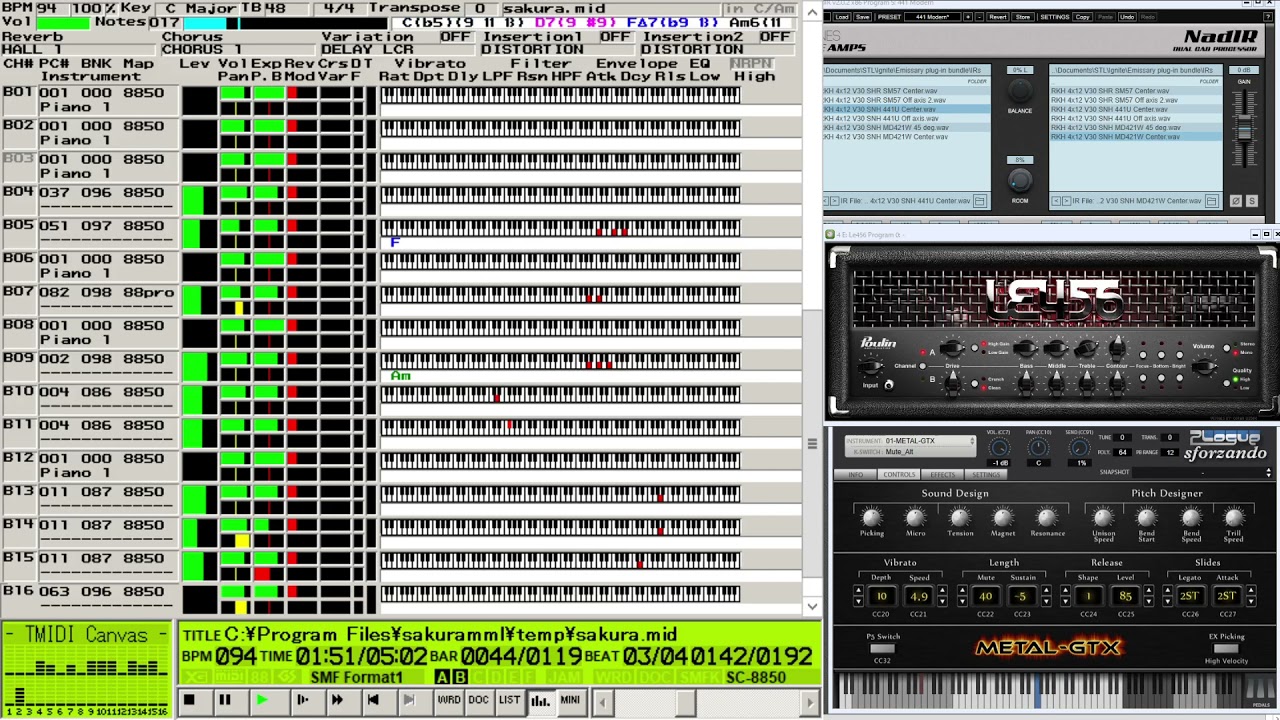Click the Volume knob on LE456 amp

click(1207, 366)
